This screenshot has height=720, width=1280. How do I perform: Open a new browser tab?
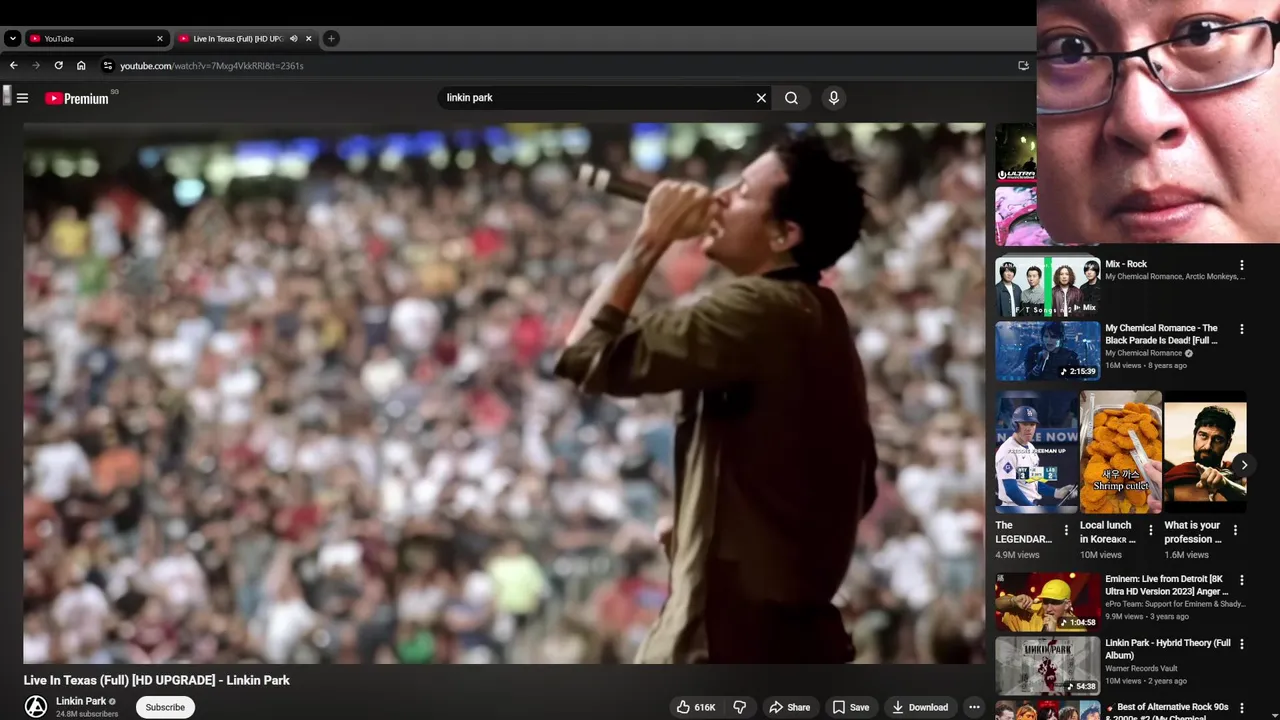point(331,39)
